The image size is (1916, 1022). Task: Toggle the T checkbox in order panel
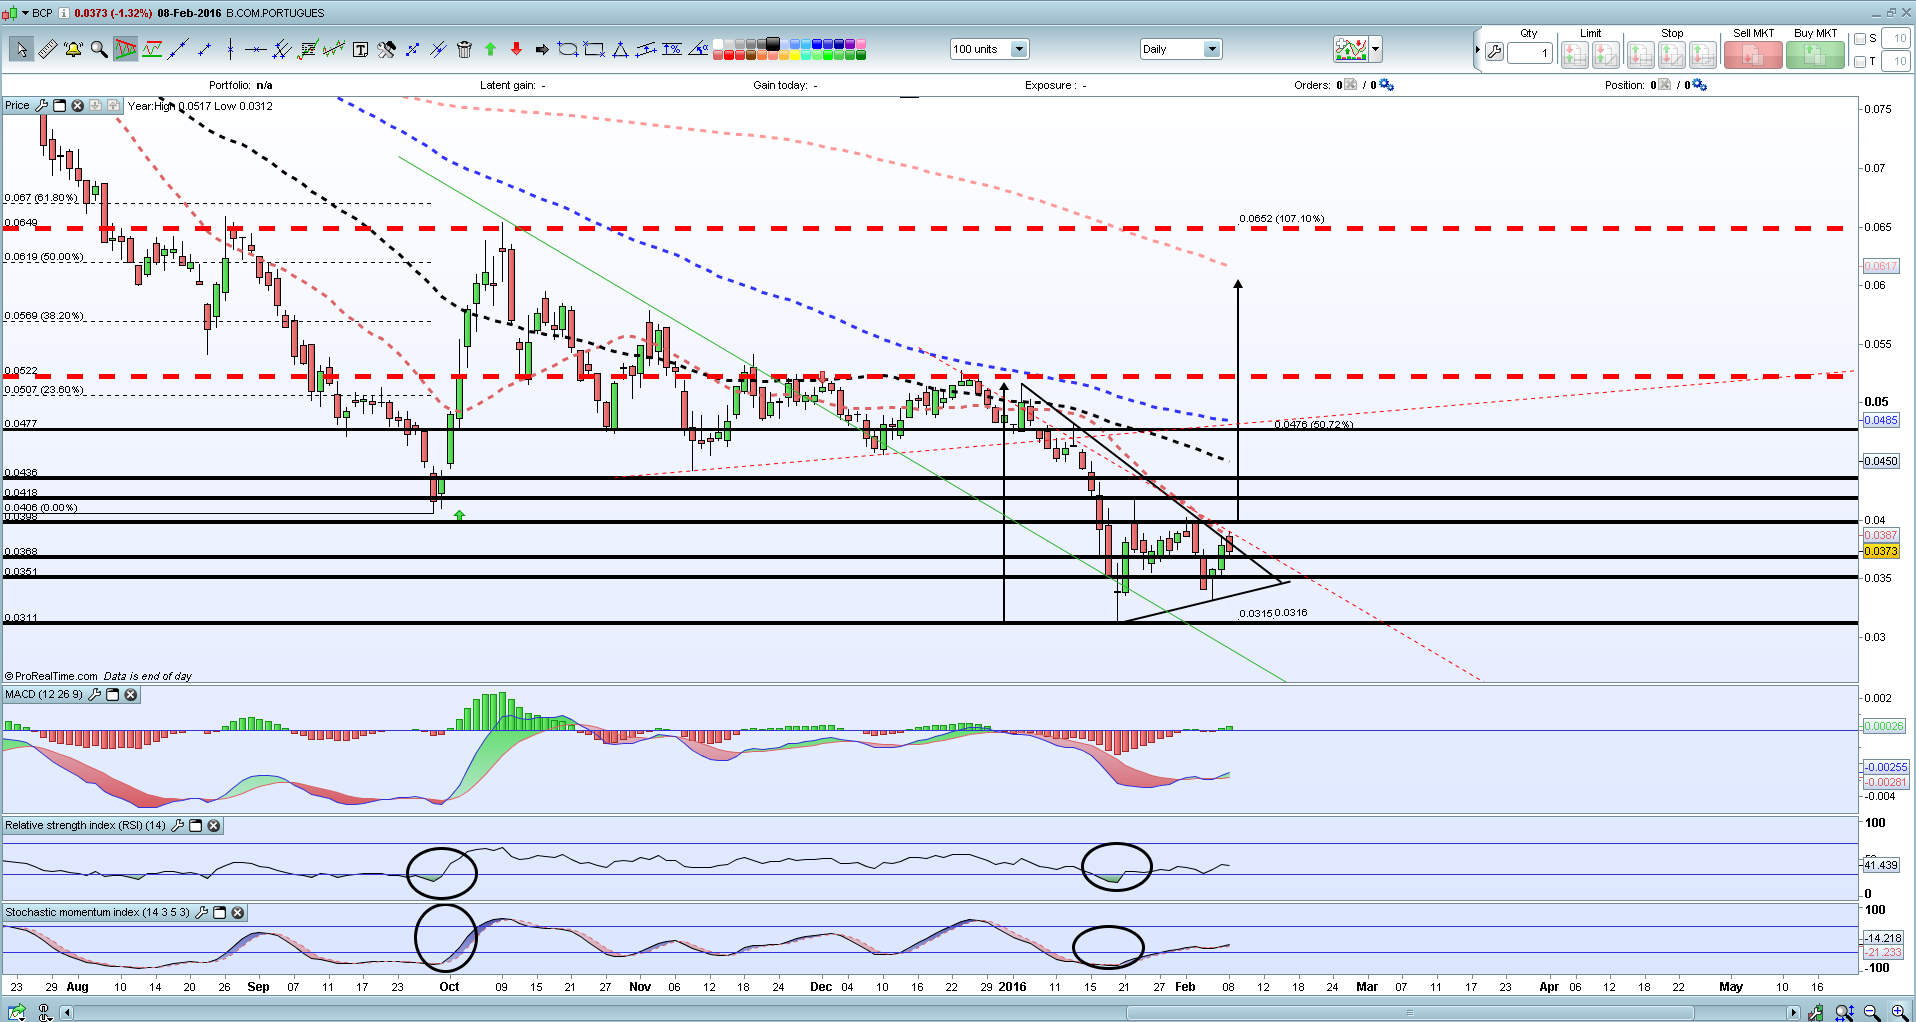(x=1860, y=62)
